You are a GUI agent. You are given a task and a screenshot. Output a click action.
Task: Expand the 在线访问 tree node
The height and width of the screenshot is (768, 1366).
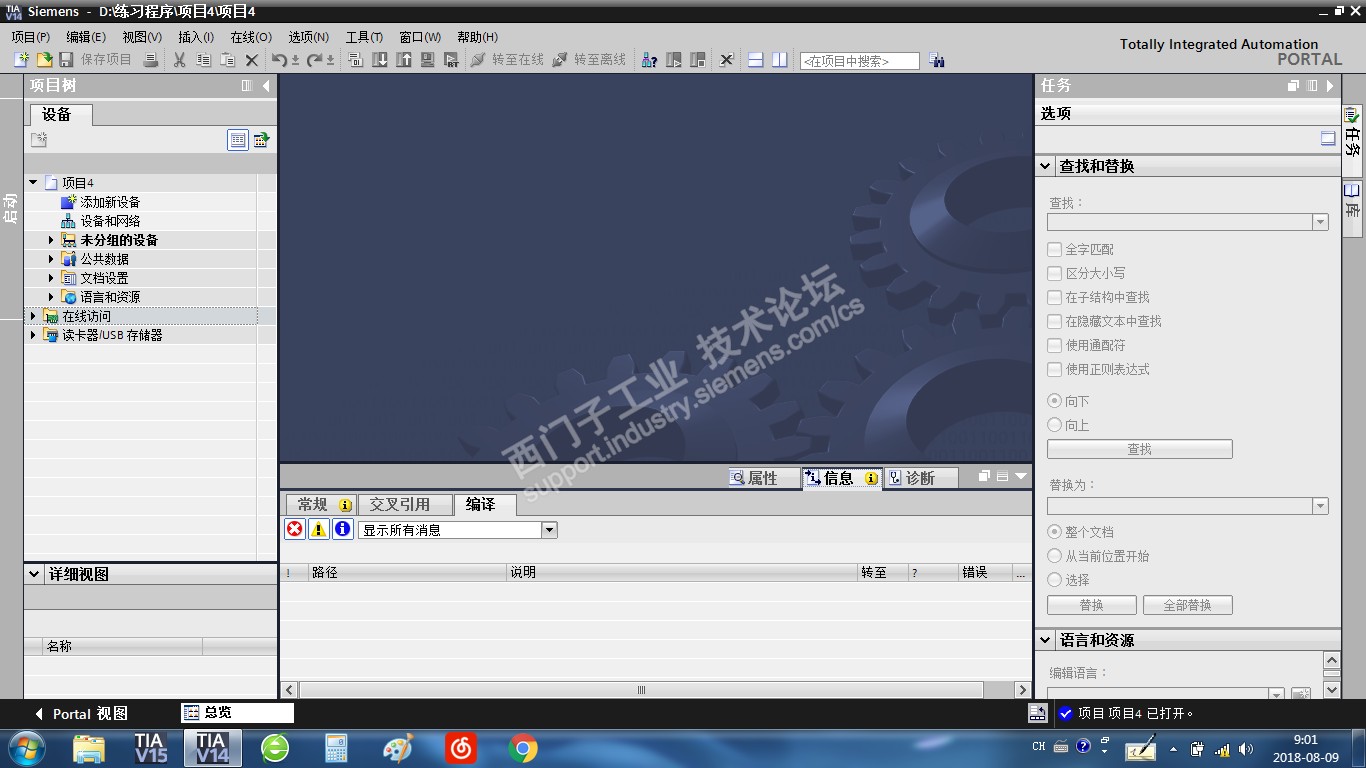[x=33, y=316]
